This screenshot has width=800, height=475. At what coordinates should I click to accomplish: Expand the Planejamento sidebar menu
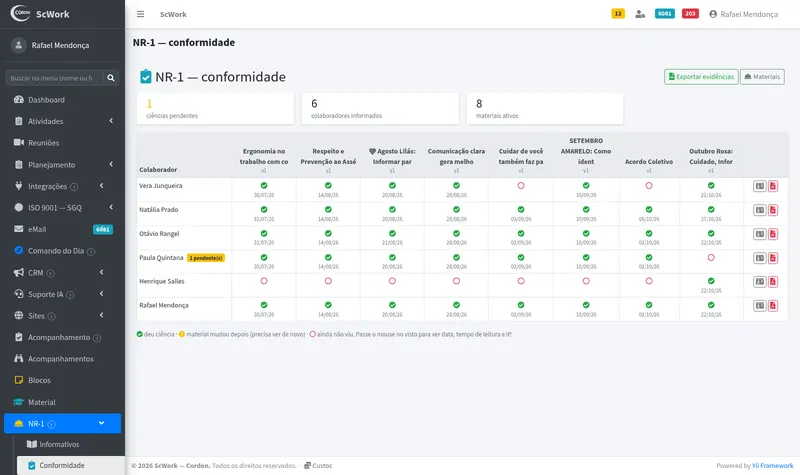click(x=62, y=165)
